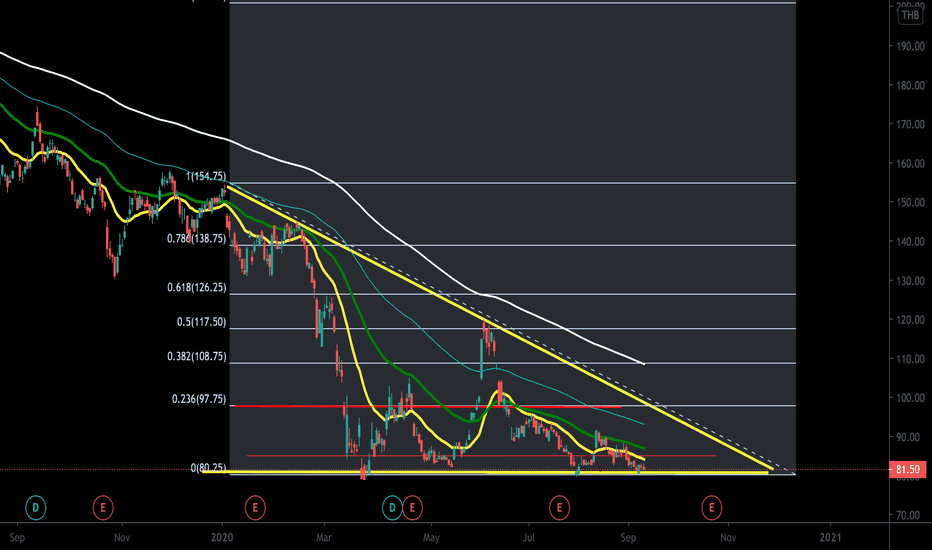The height and width of the screenshot is (550, 932).
Task: Click the Jul label on time axis
Action: (528, 538)
